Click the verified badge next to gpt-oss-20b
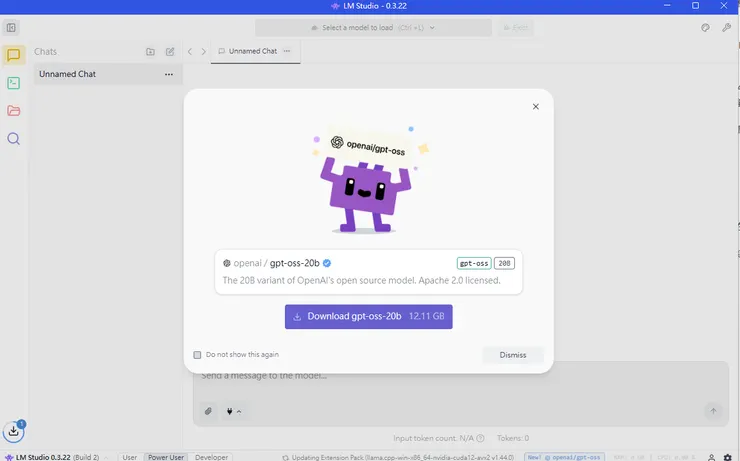 (x=327, y=263)
